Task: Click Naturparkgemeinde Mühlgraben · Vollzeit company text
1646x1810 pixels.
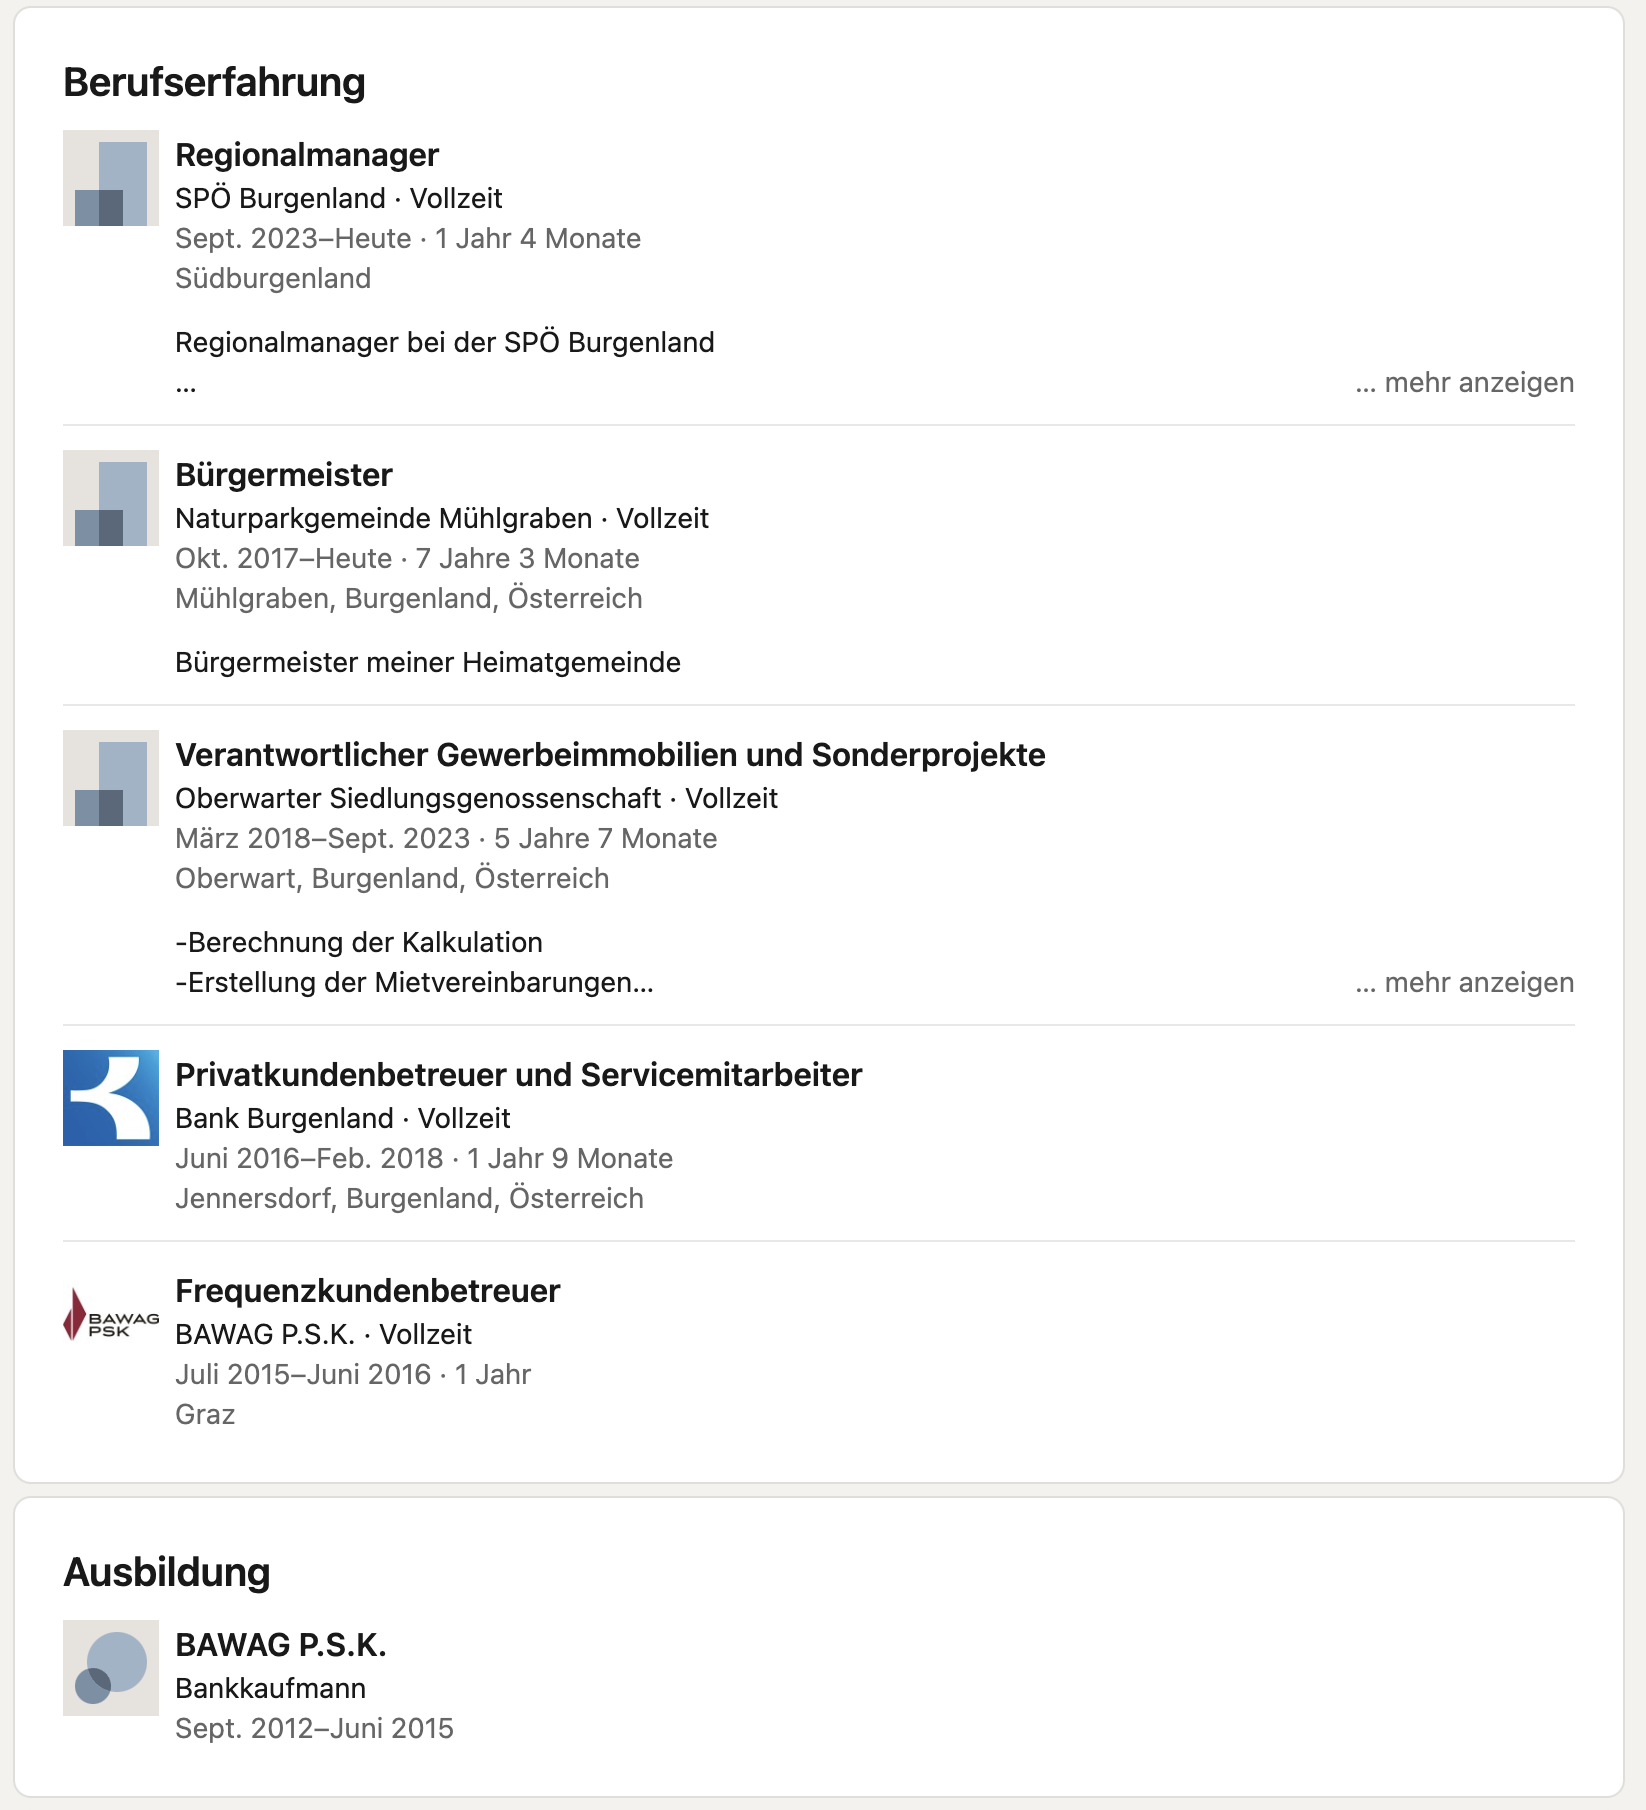Action: (442, 518)
